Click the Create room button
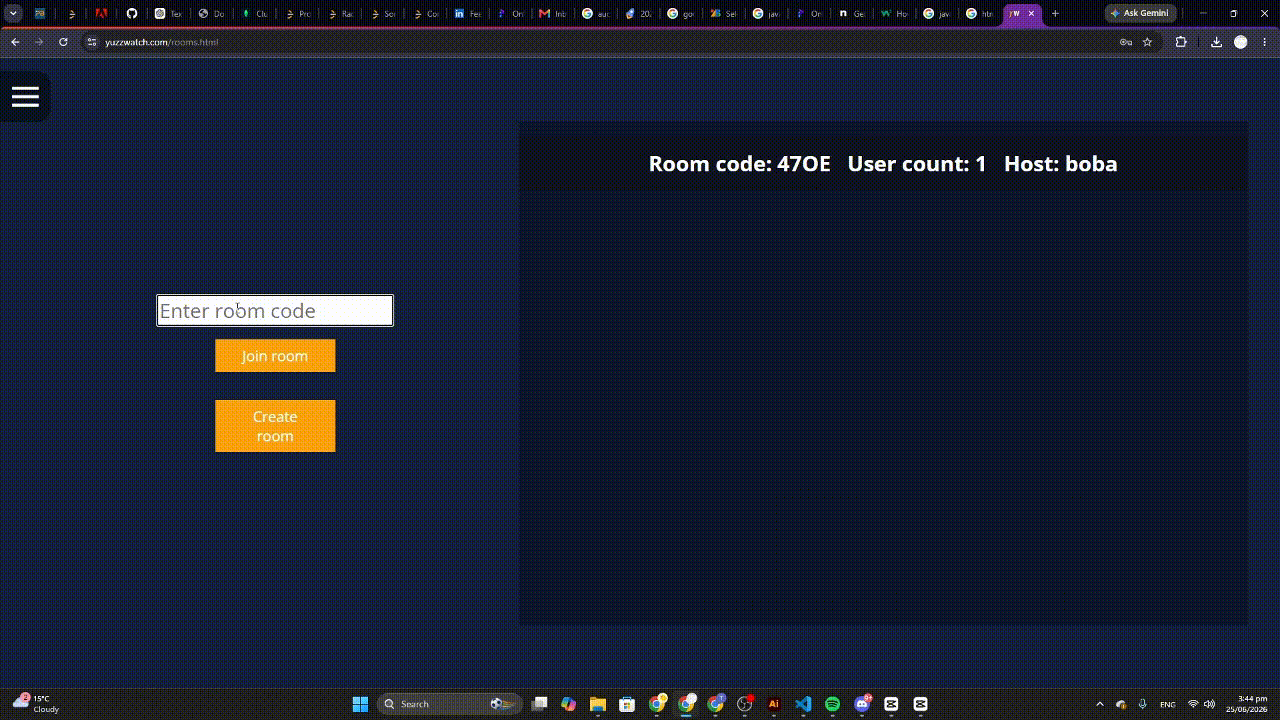This screenshot has height=720, width=1280. click(x=275, y=426)
